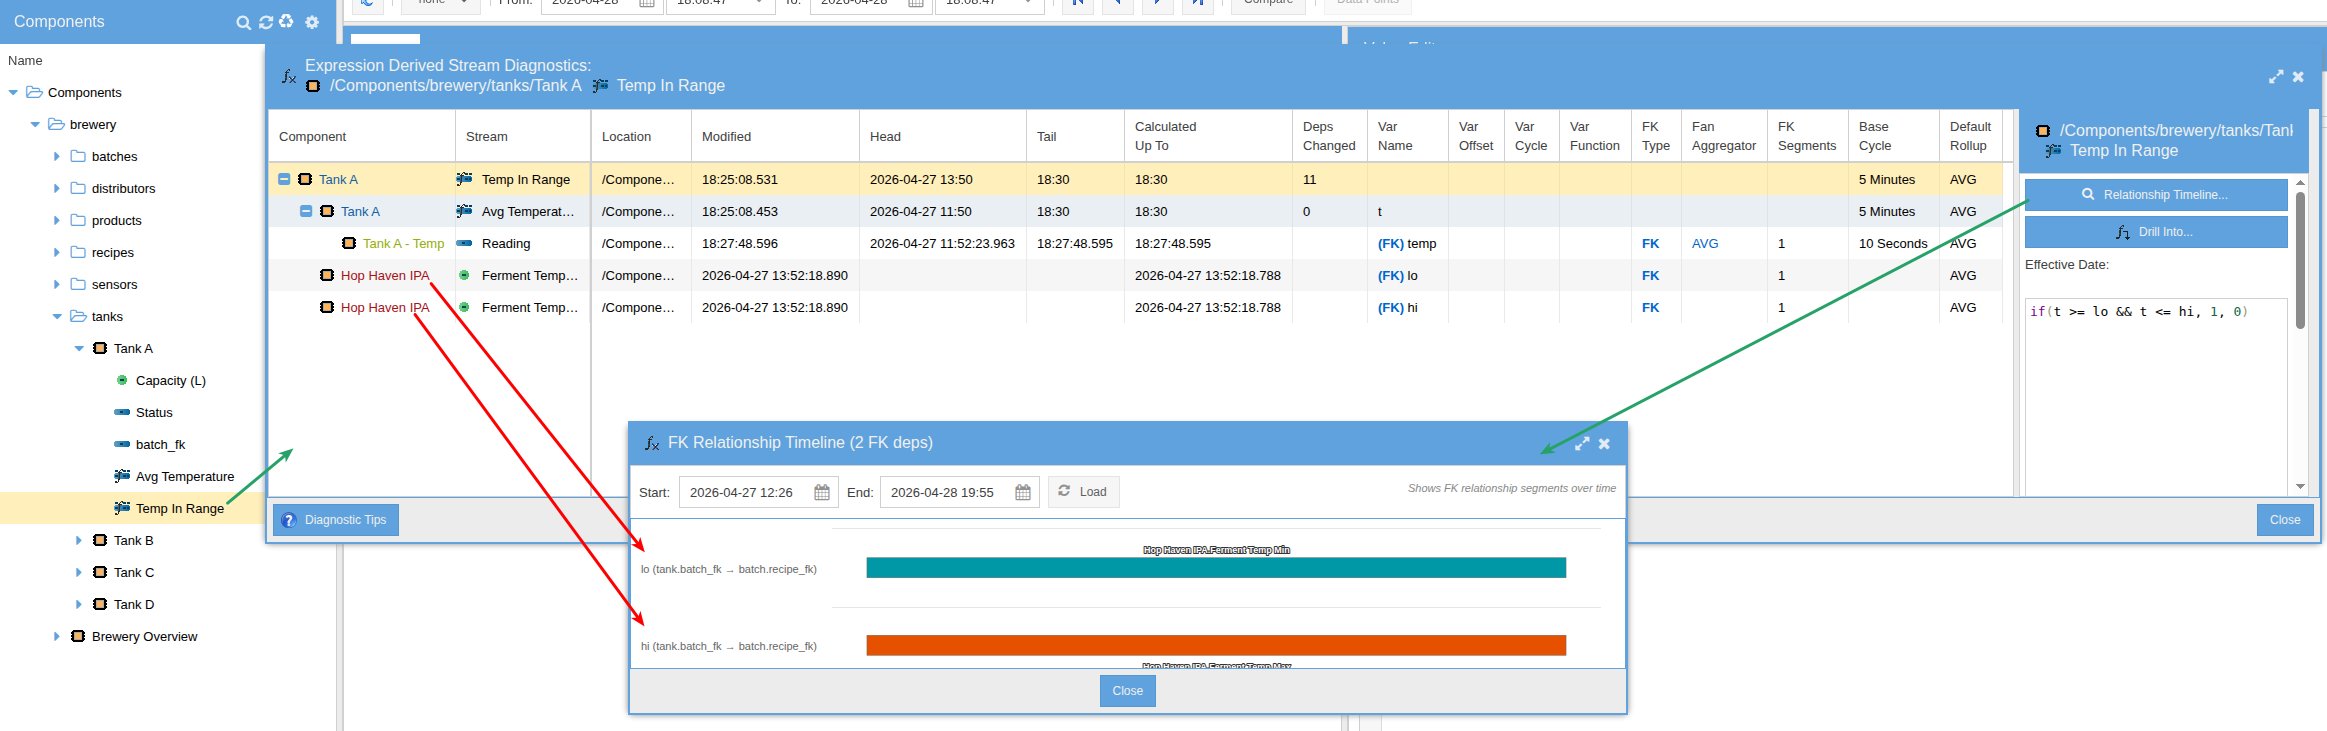Click the component icon next to Tank B in the tree
Viewport: 2327px width, 731px height.
pos(100,540)
